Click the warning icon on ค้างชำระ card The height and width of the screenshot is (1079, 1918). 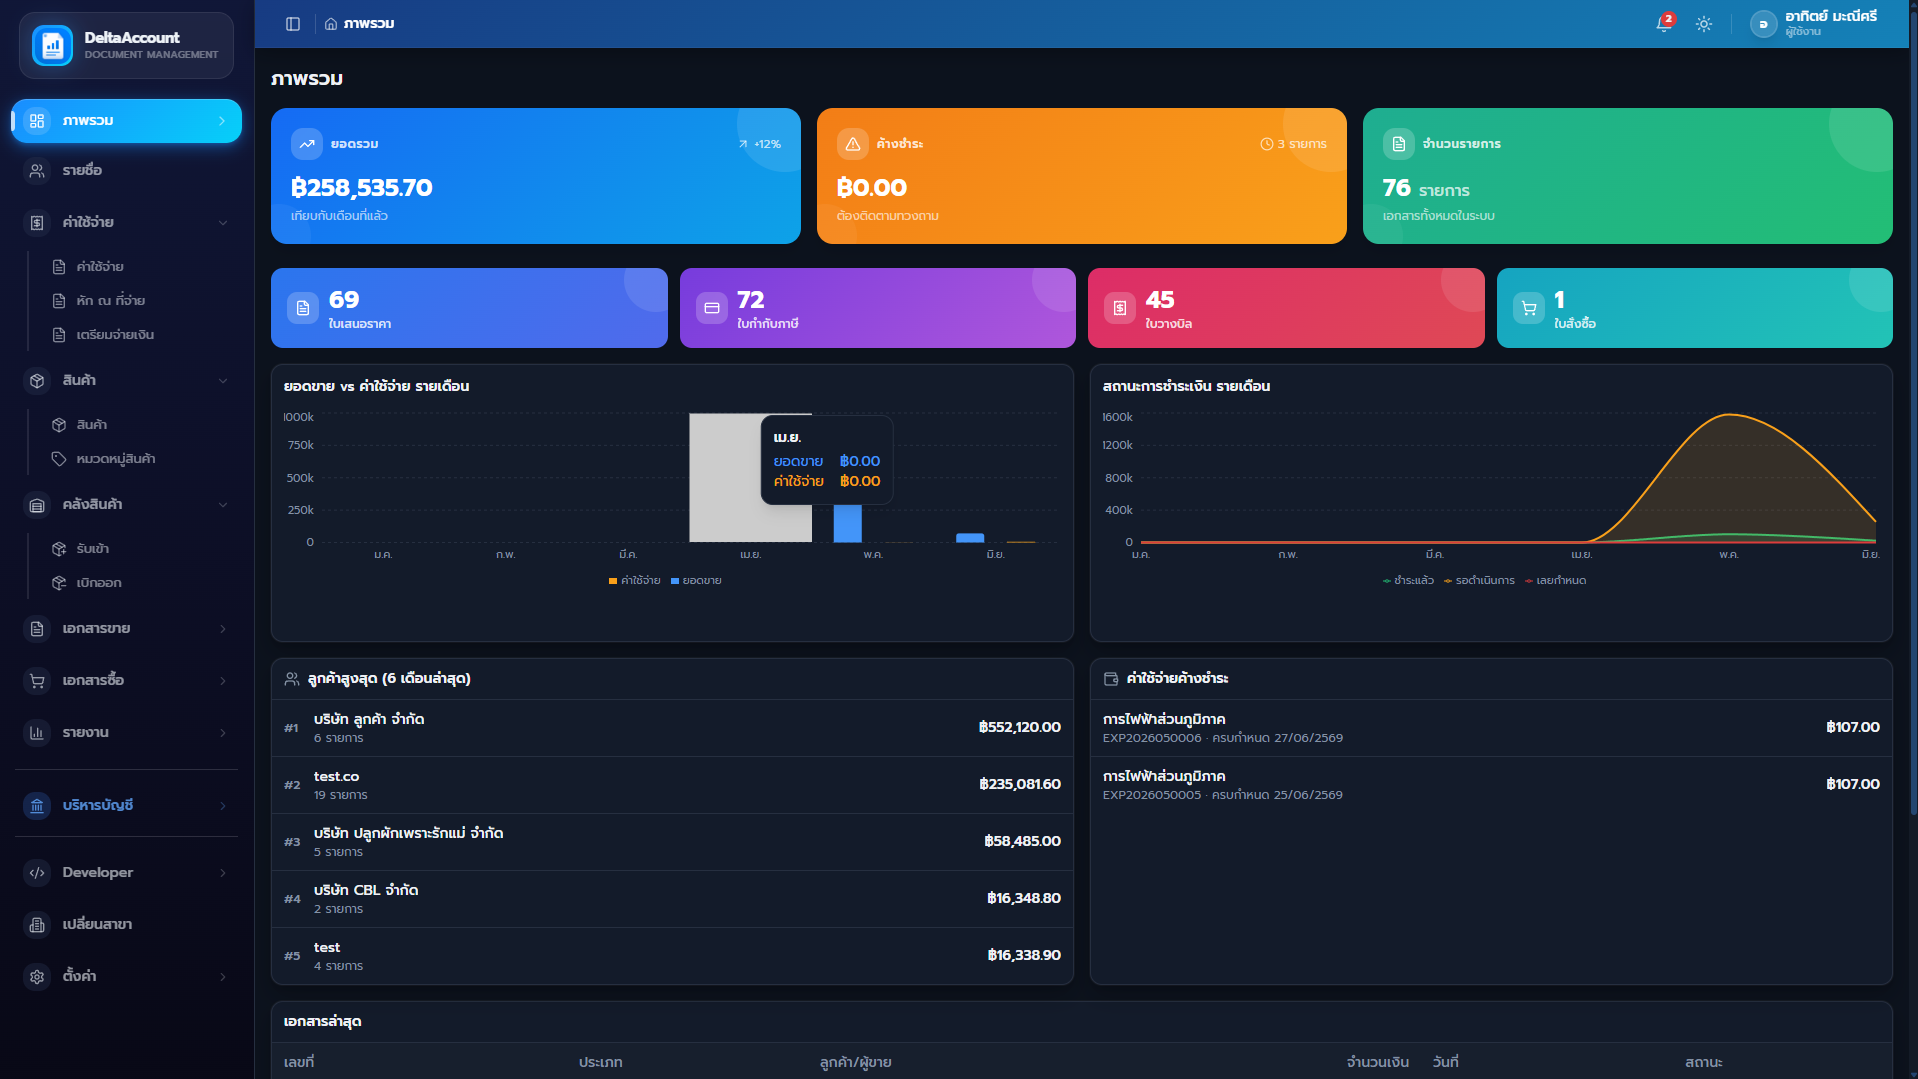pyautogui.click(x=853, y=144)
